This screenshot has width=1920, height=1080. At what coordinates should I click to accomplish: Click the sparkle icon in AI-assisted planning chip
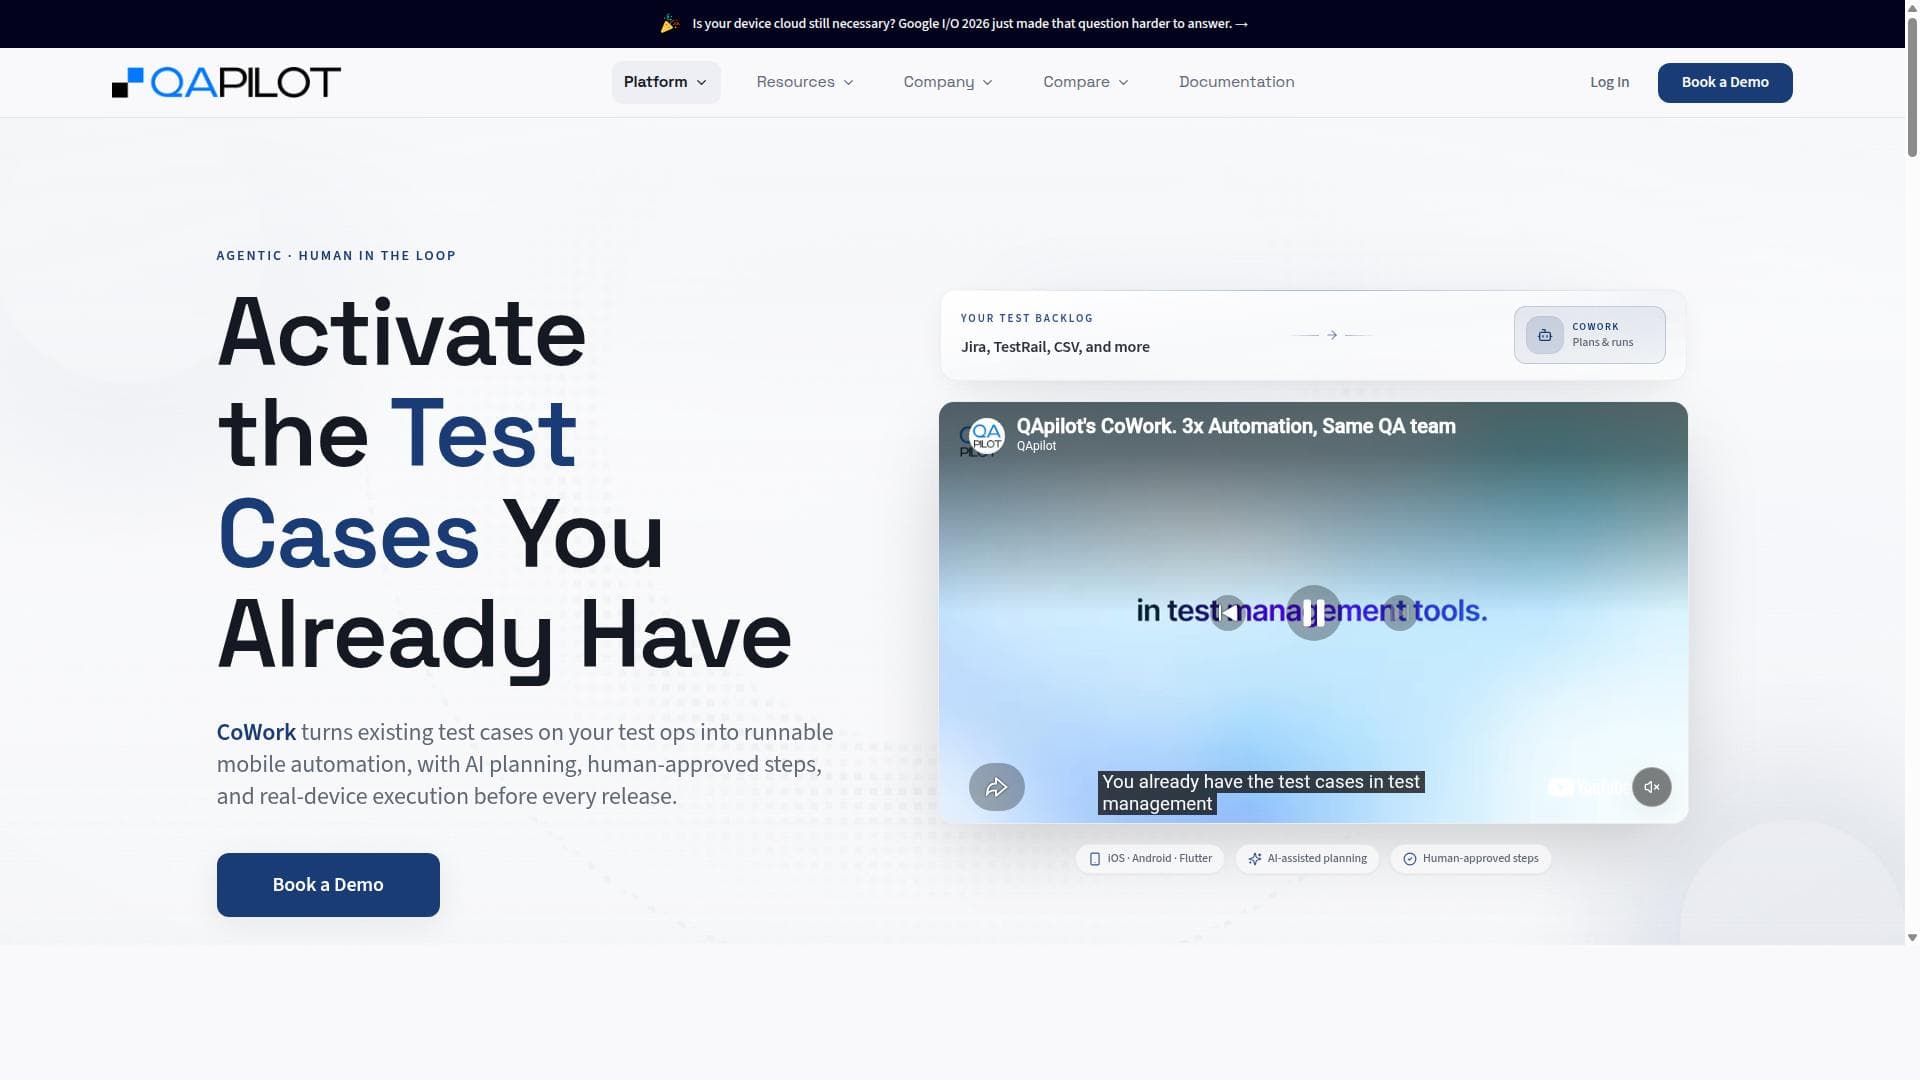click(x=1254, y=859)
